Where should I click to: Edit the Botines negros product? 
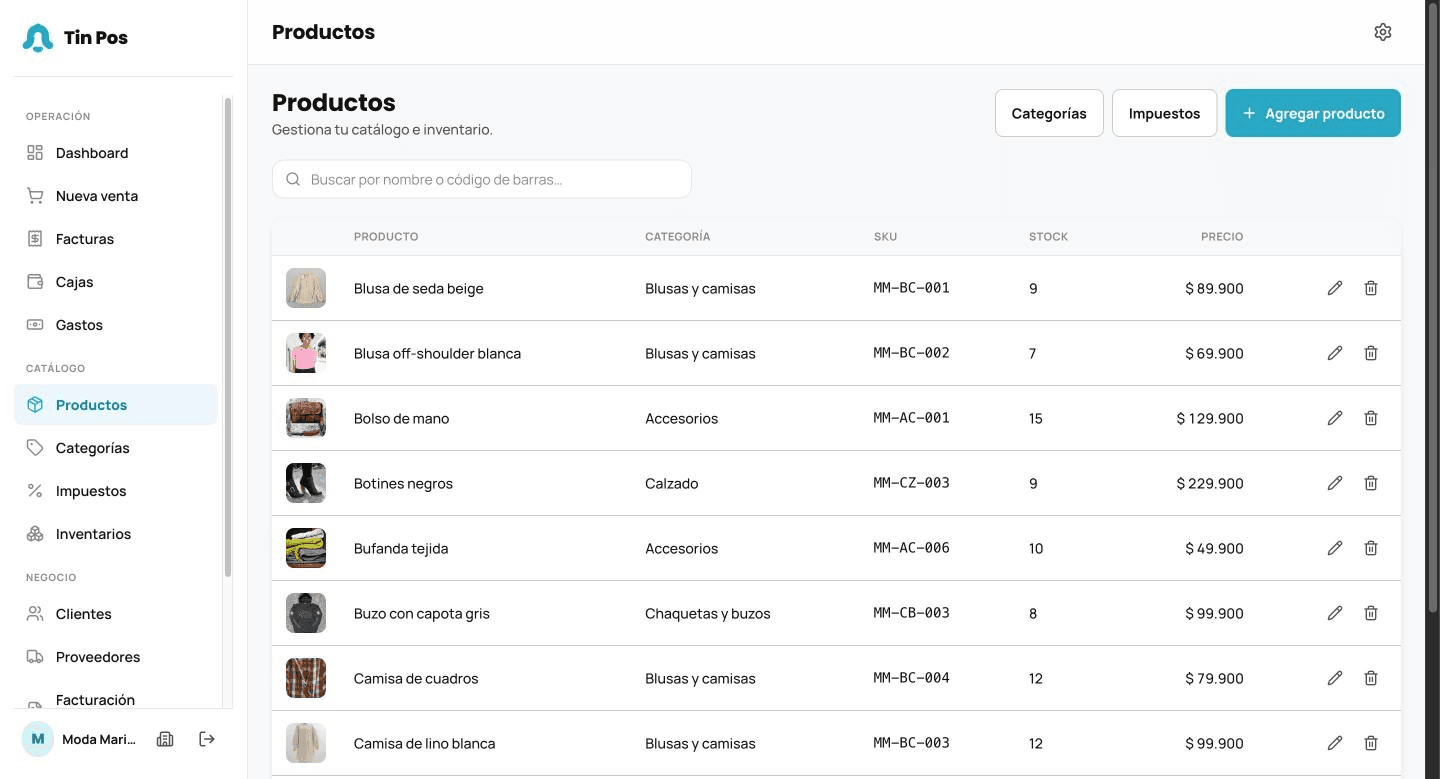1335,483
